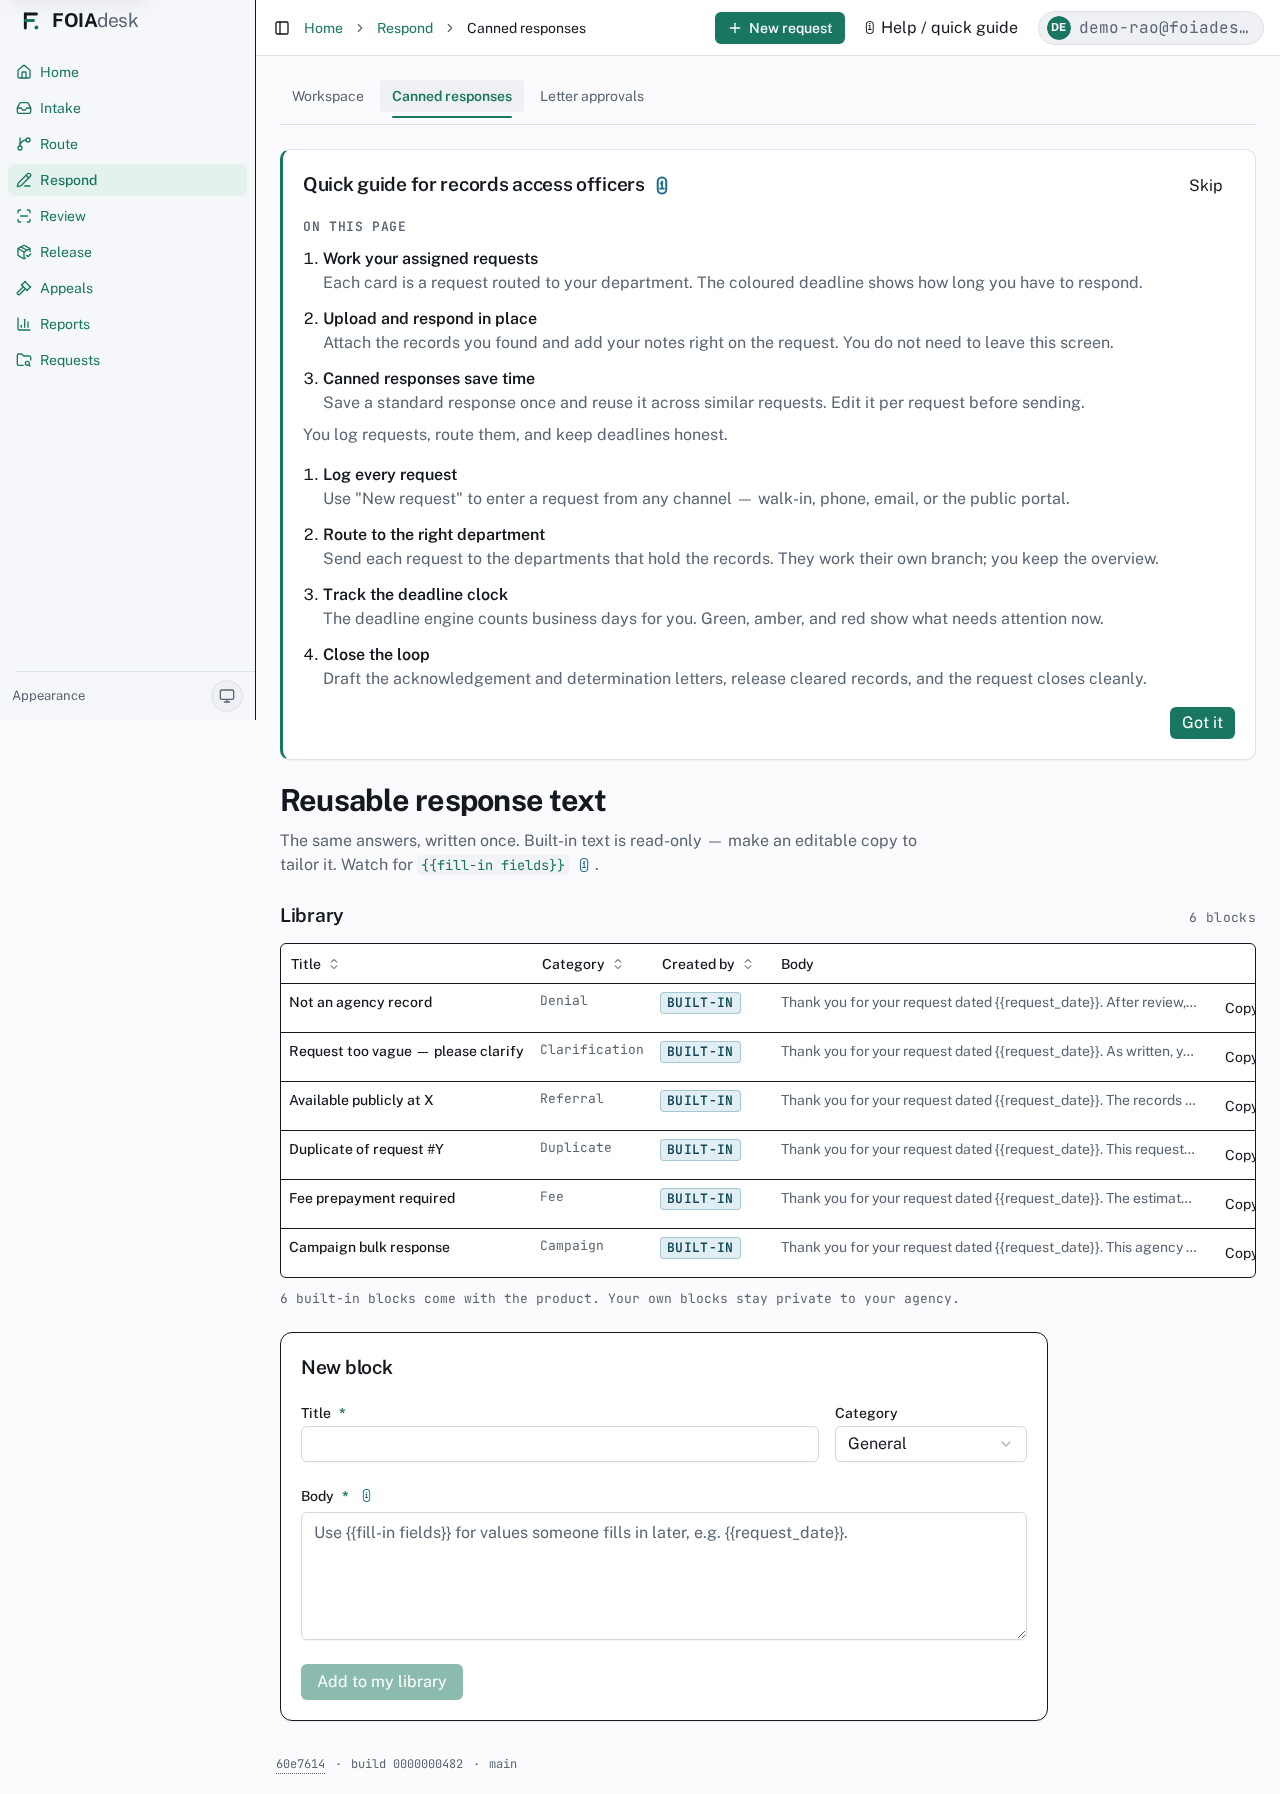Select the Request too vague row title
This screenshot has height=1794, width=1280.
pyautogui.click(x=406, y=1051)
